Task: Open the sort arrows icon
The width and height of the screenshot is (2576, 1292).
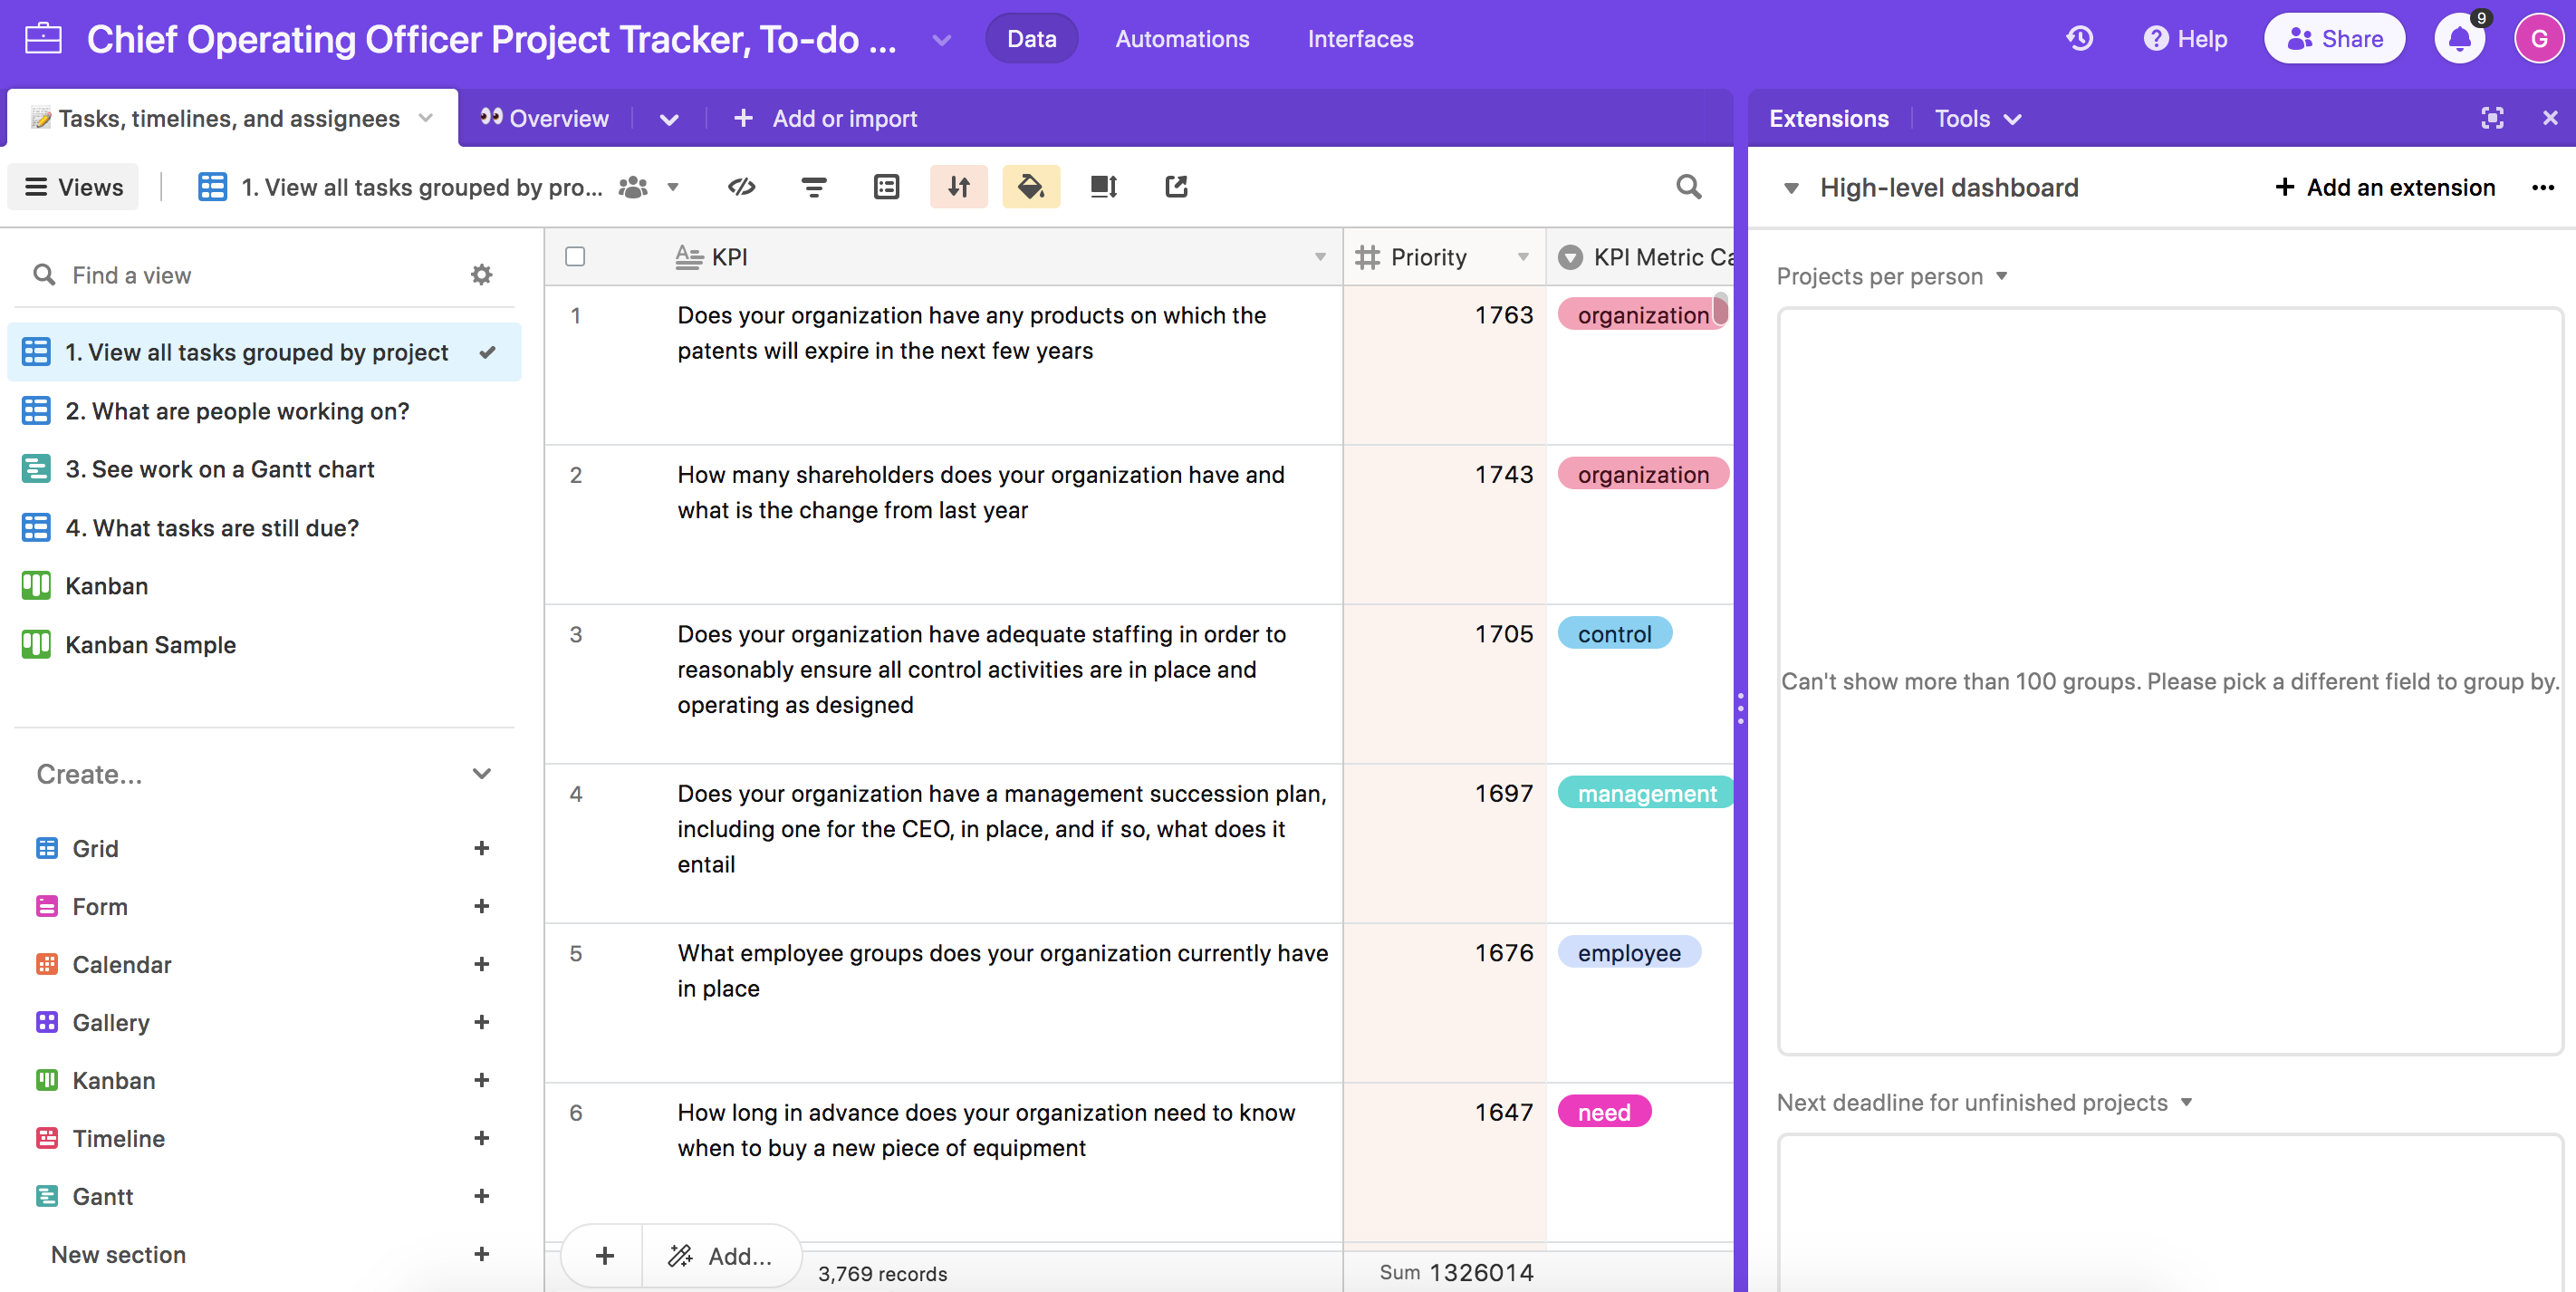Action: point(958,187)
